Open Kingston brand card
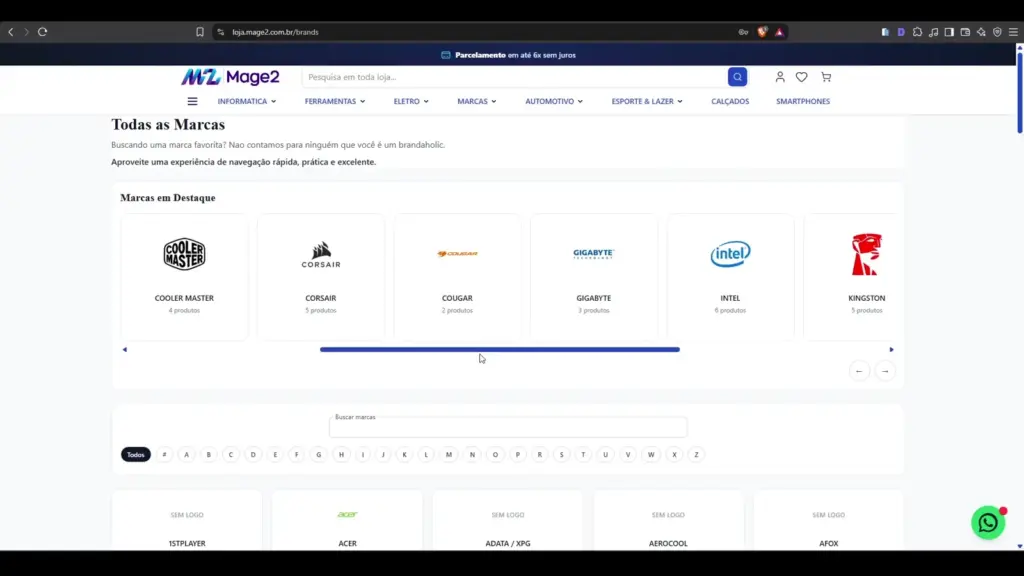This screenshot has width=1024, height=576. click(x=852, y=277)
